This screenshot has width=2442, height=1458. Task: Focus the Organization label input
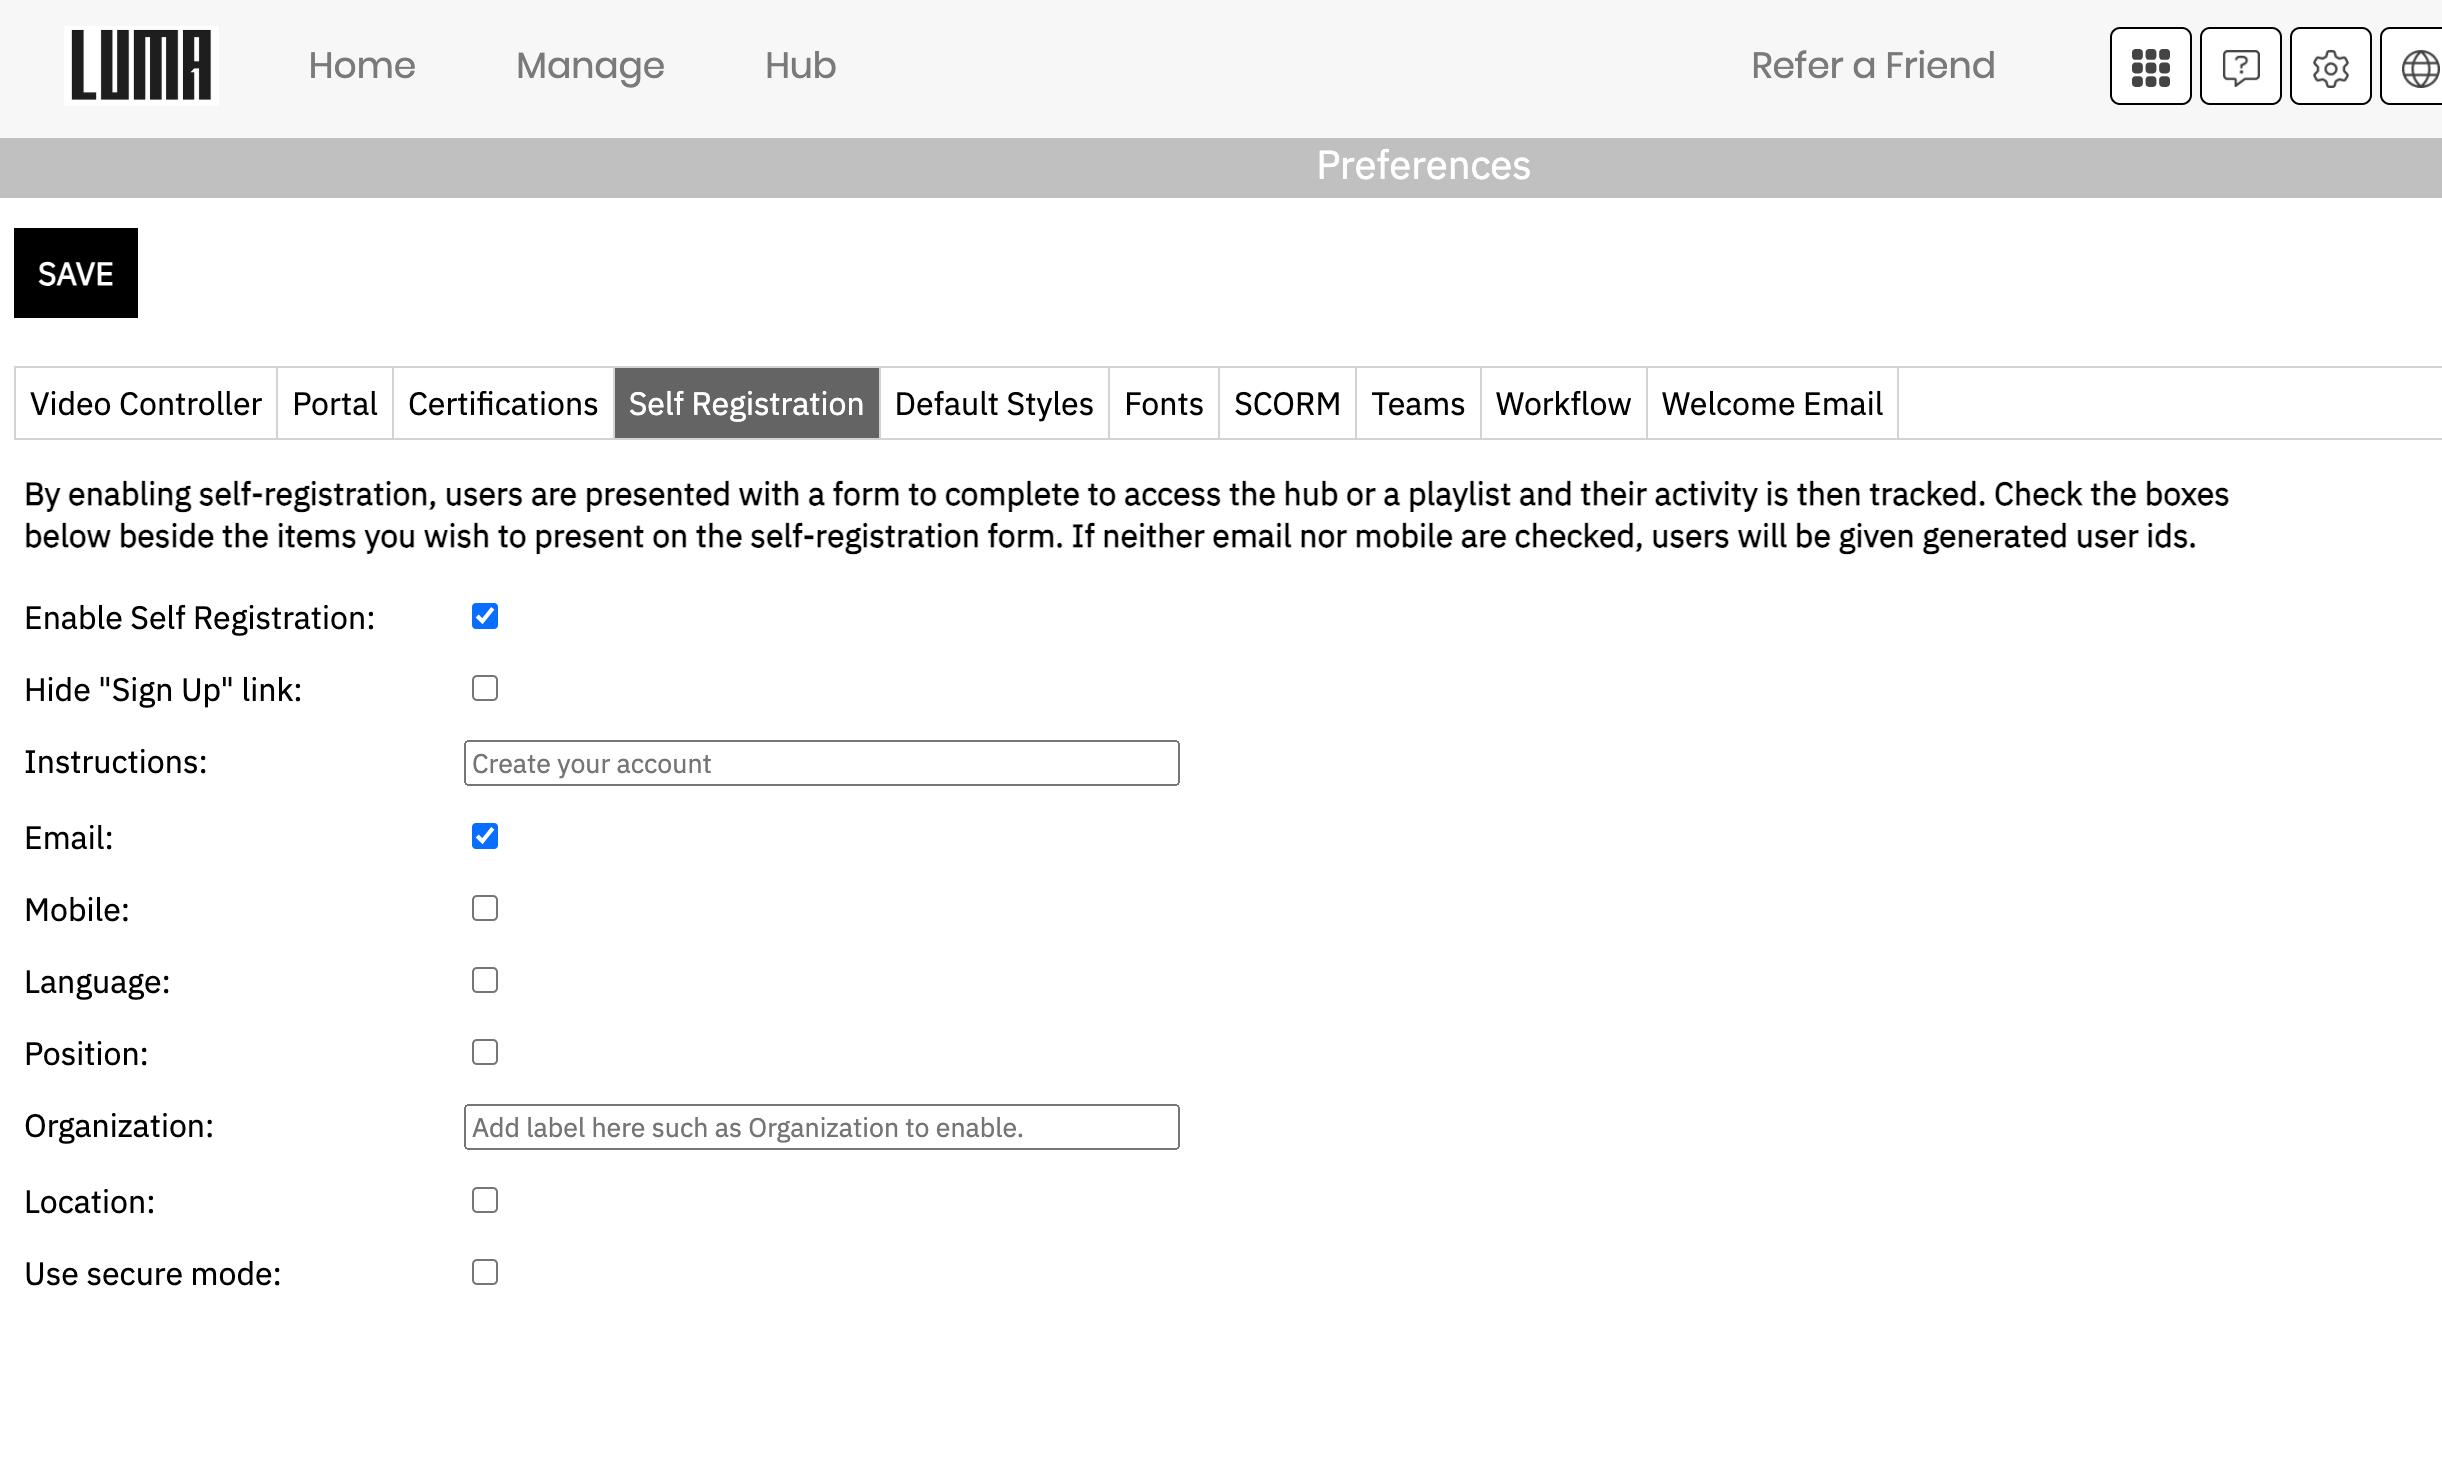pos(821,1128)
